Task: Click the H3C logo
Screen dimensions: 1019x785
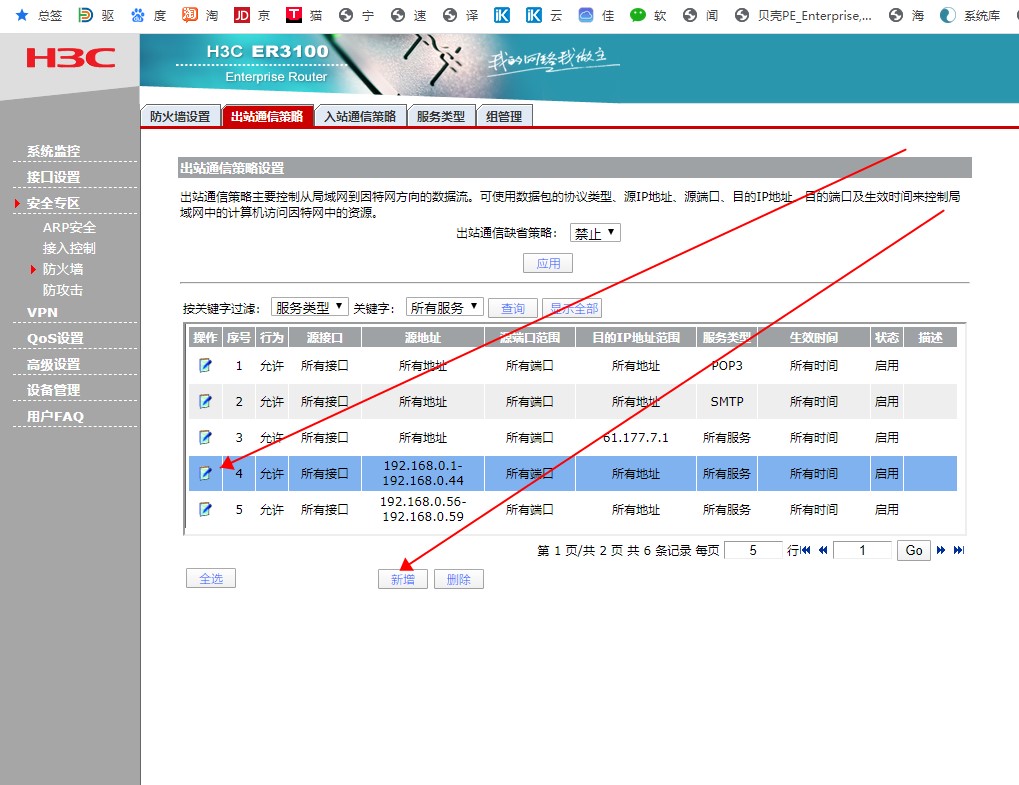Action: [x=70, y=58]
